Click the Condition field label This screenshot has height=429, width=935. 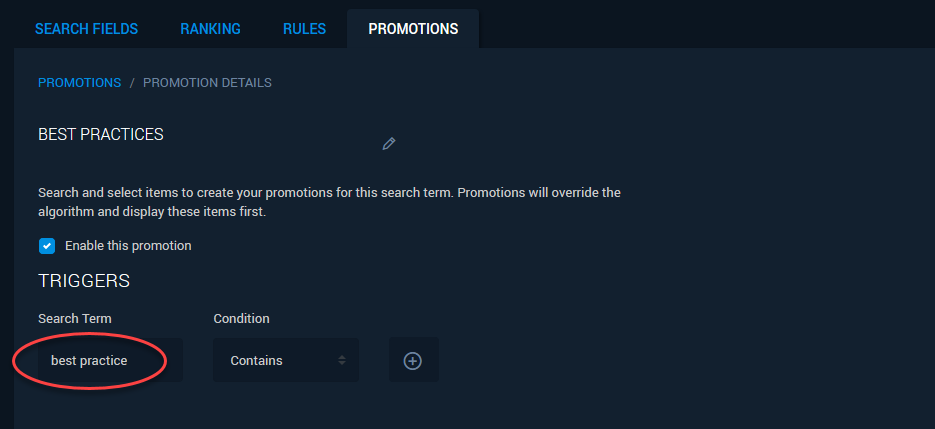pos(242,319)
